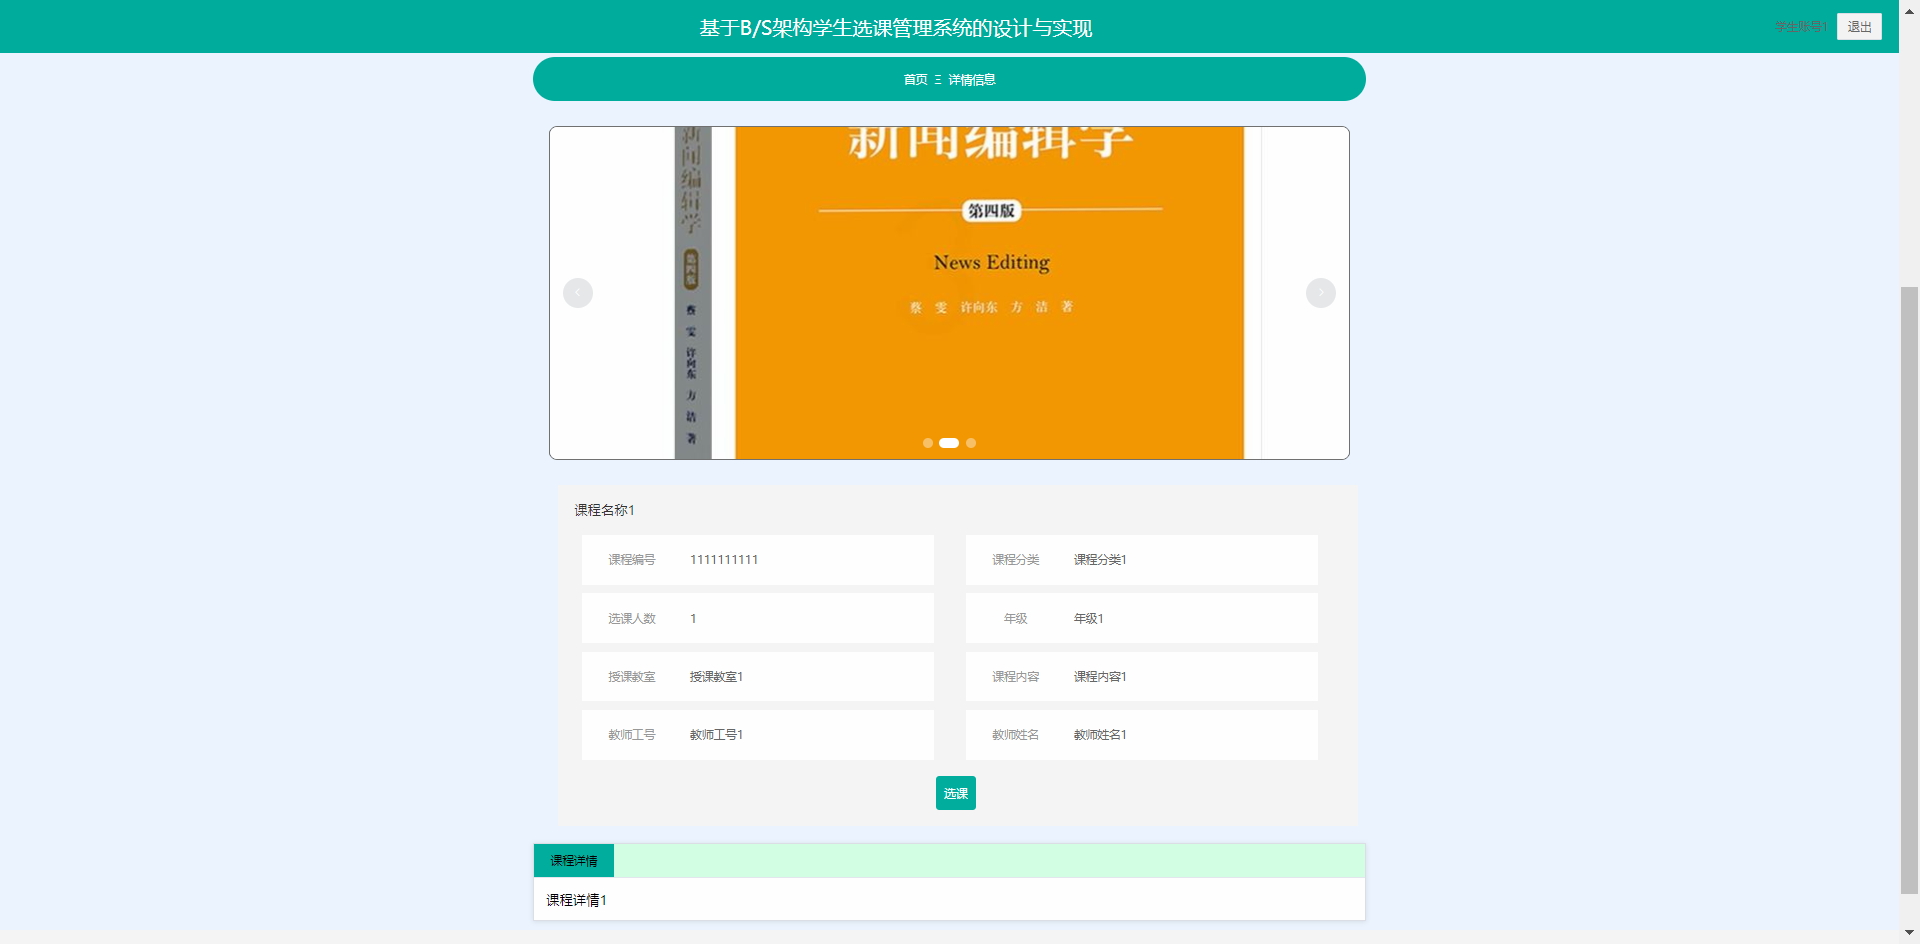This screenshot has height=944, width=1920.
Task: Click course number value 1111111111
Action: coord(724,560)
